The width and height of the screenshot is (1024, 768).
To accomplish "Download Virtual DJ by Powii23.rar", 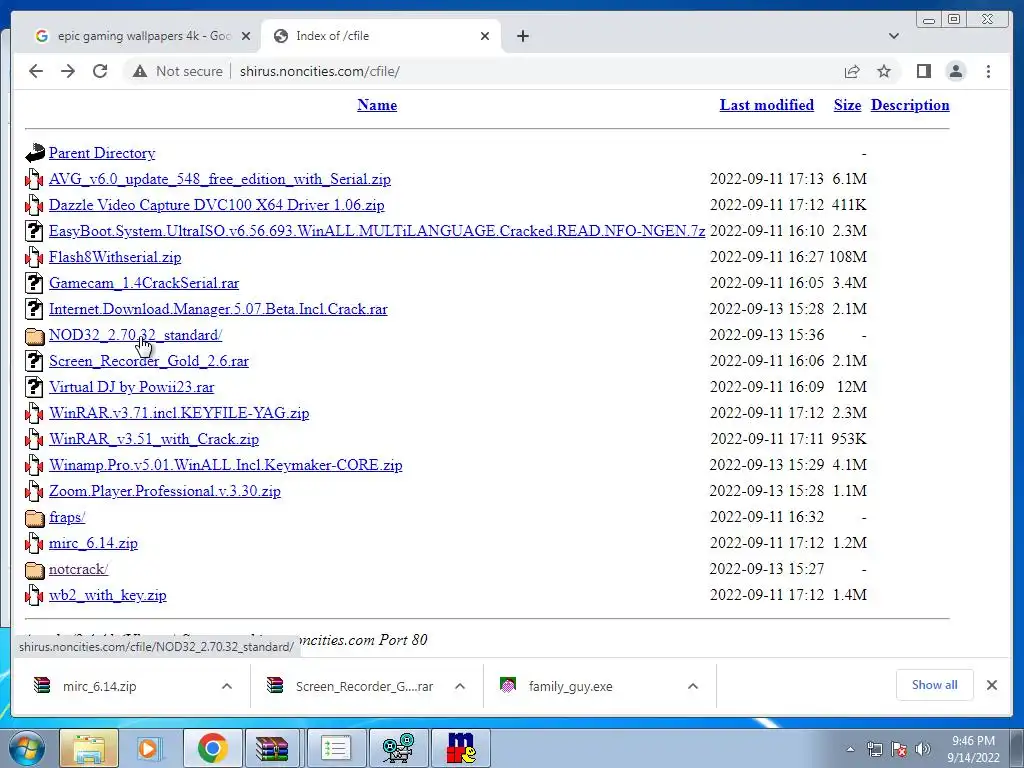I will pos(131,387).
